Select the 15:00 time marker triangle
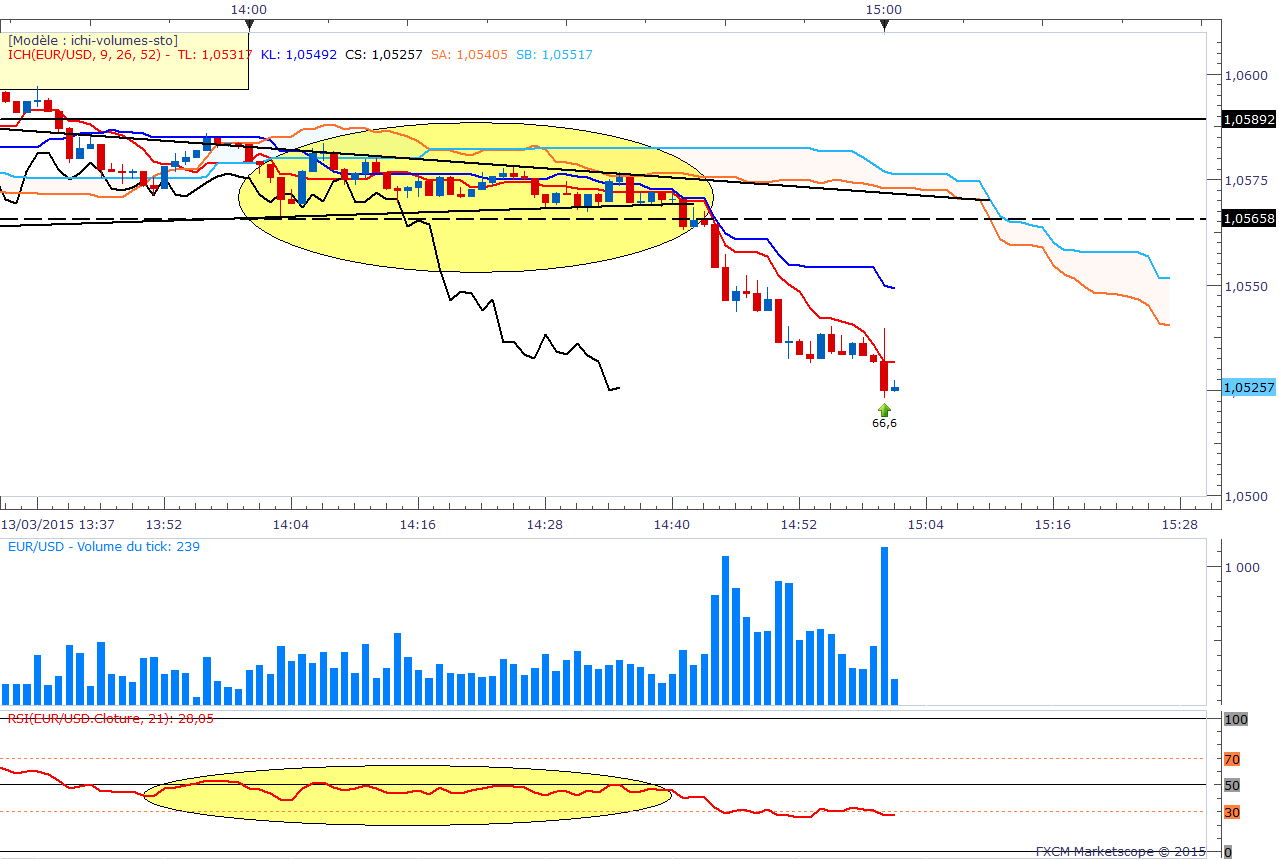Screen dimensions: 1279x860 click(x=884, y=24)
